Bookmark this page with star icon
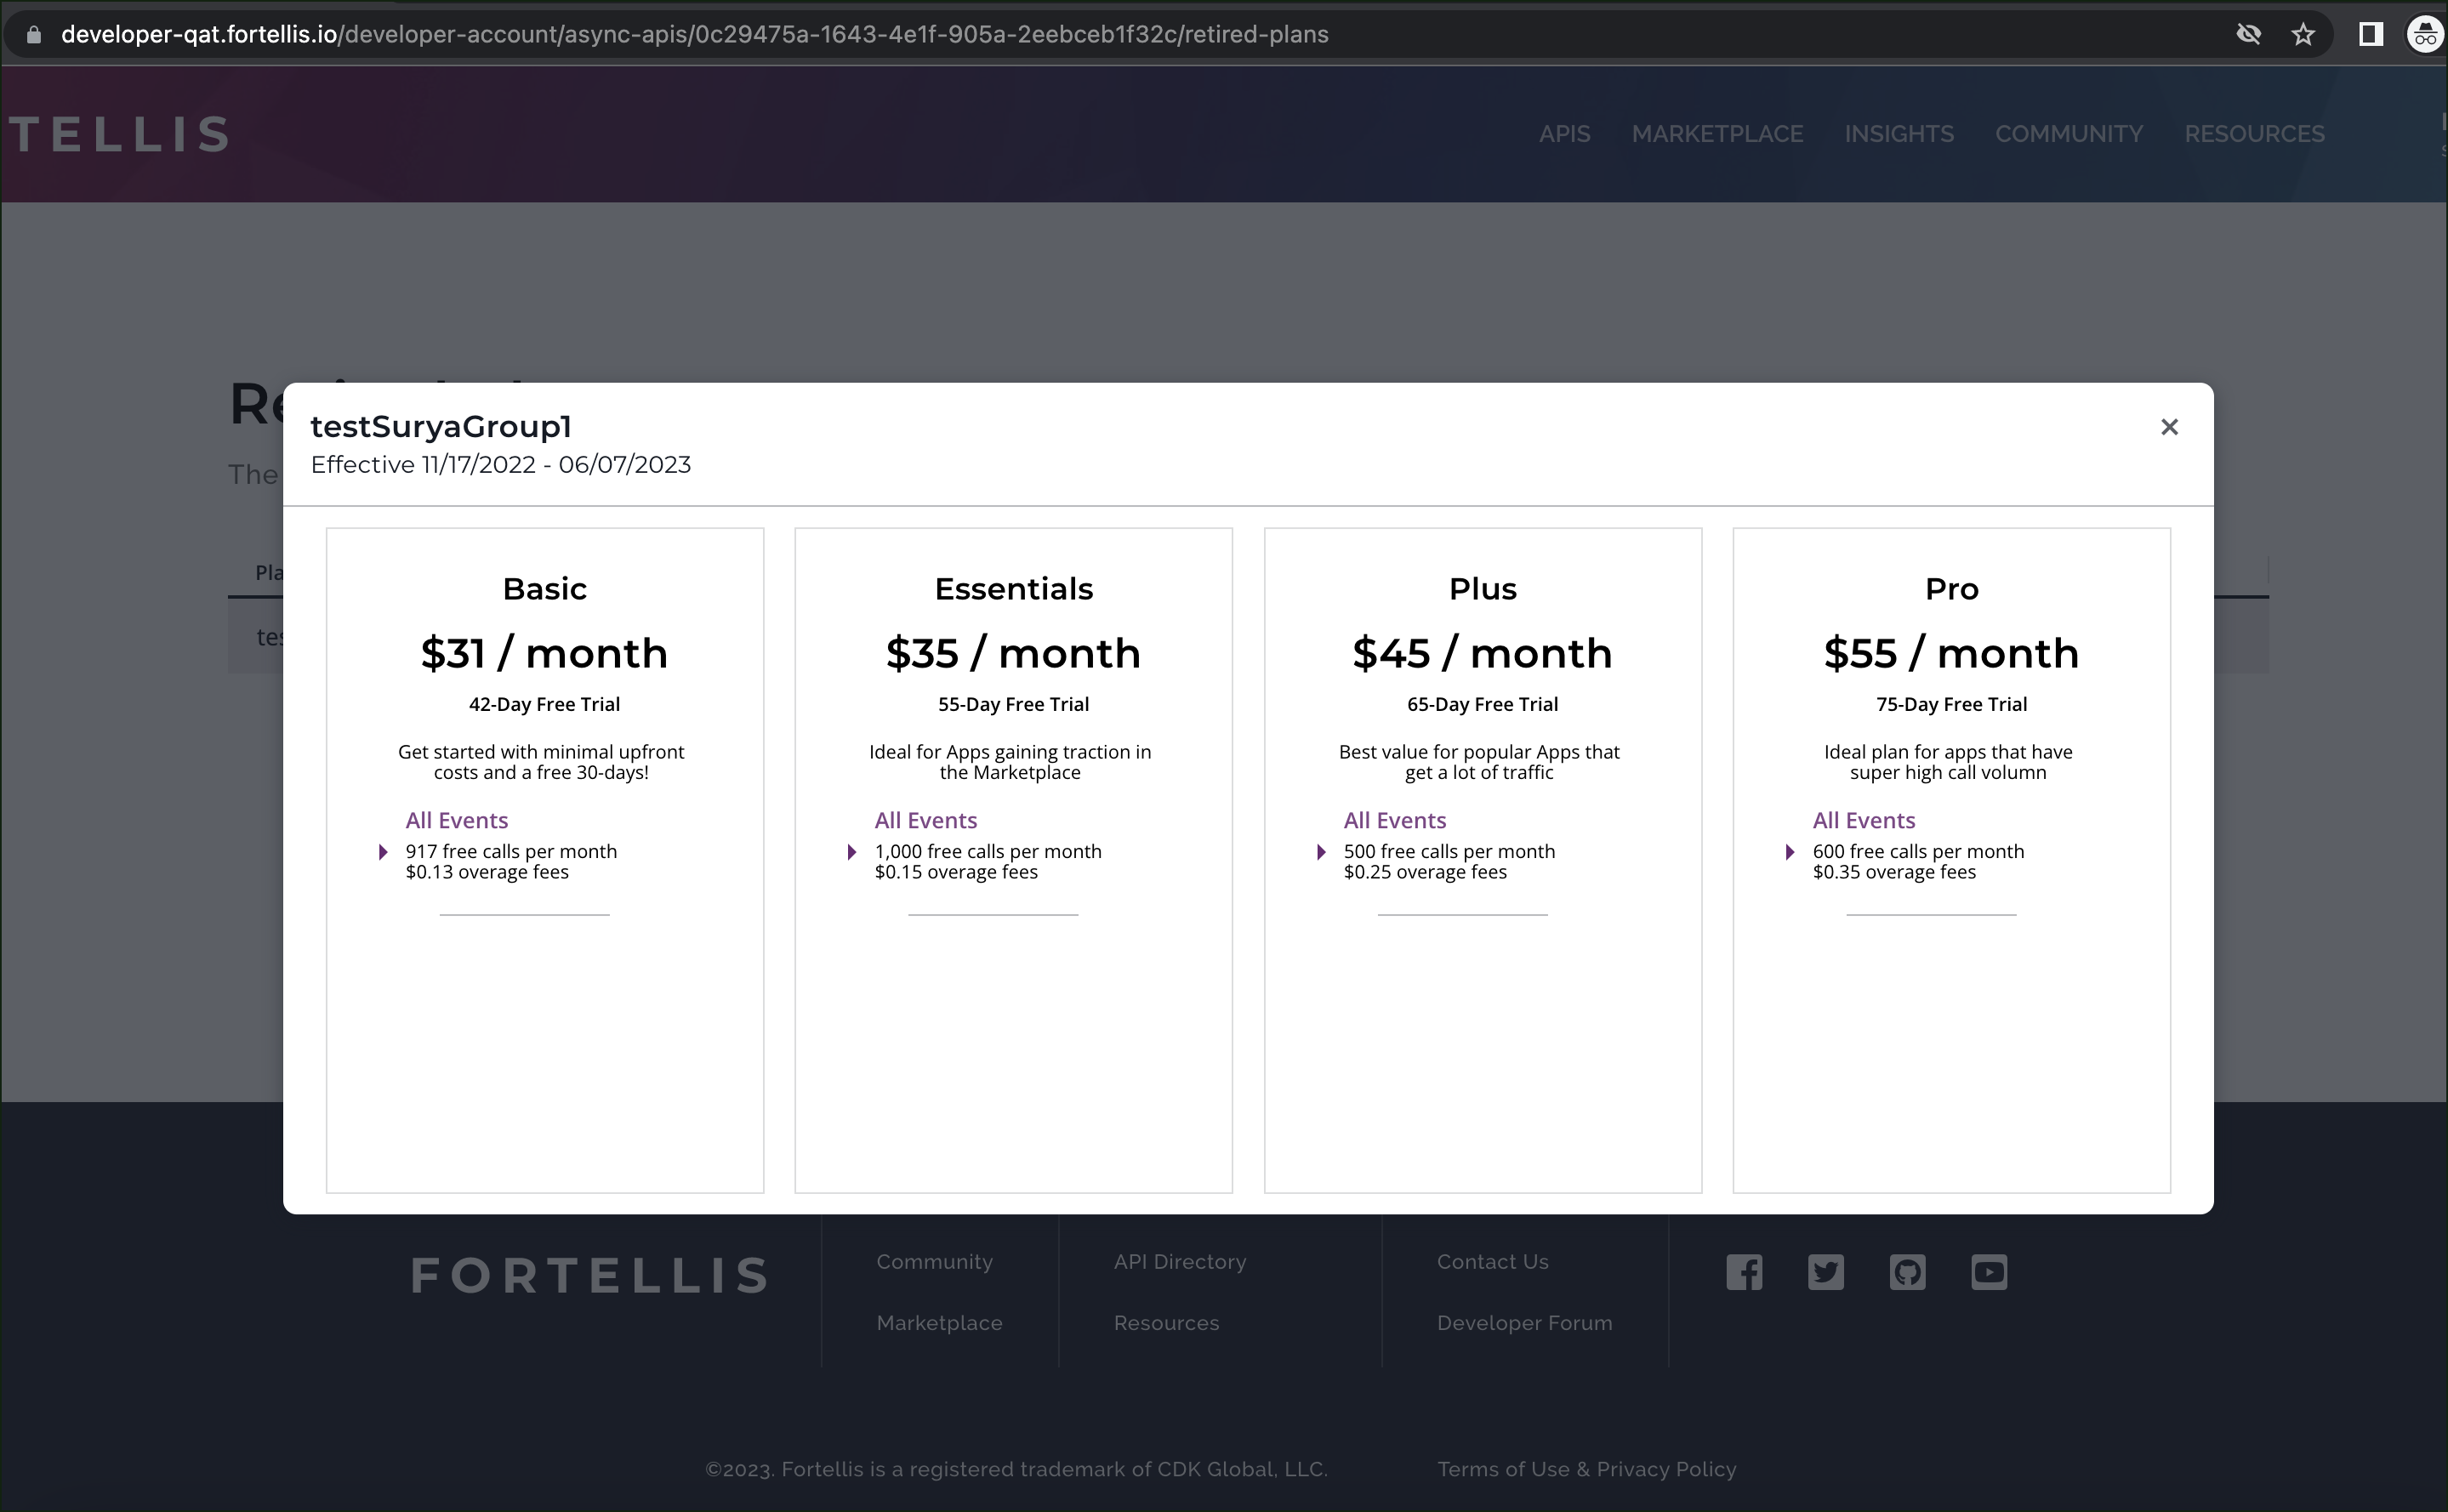This screenshot has width=2448, height=1512. [x=2303, y=35]
